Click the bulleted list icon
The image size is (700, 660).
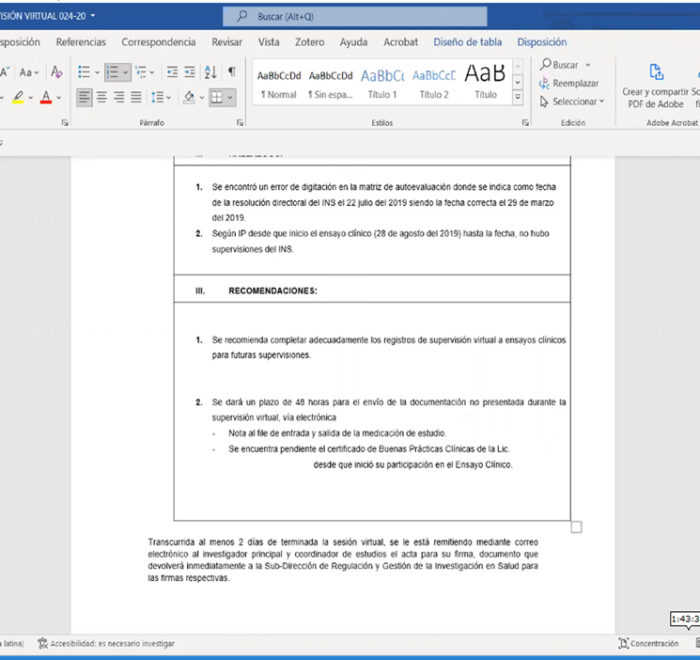(x=84, y=72)
